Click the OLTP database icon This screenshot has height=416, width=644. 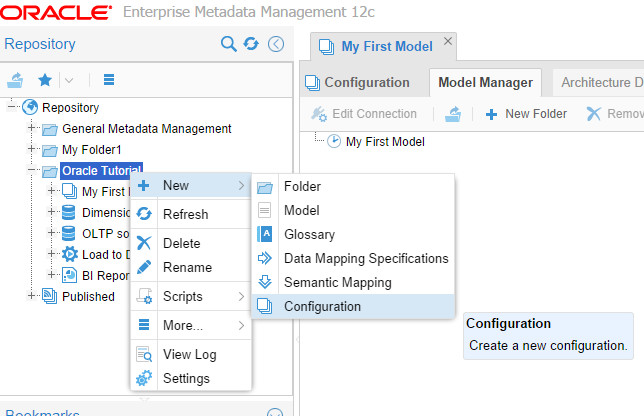(69, 233)
